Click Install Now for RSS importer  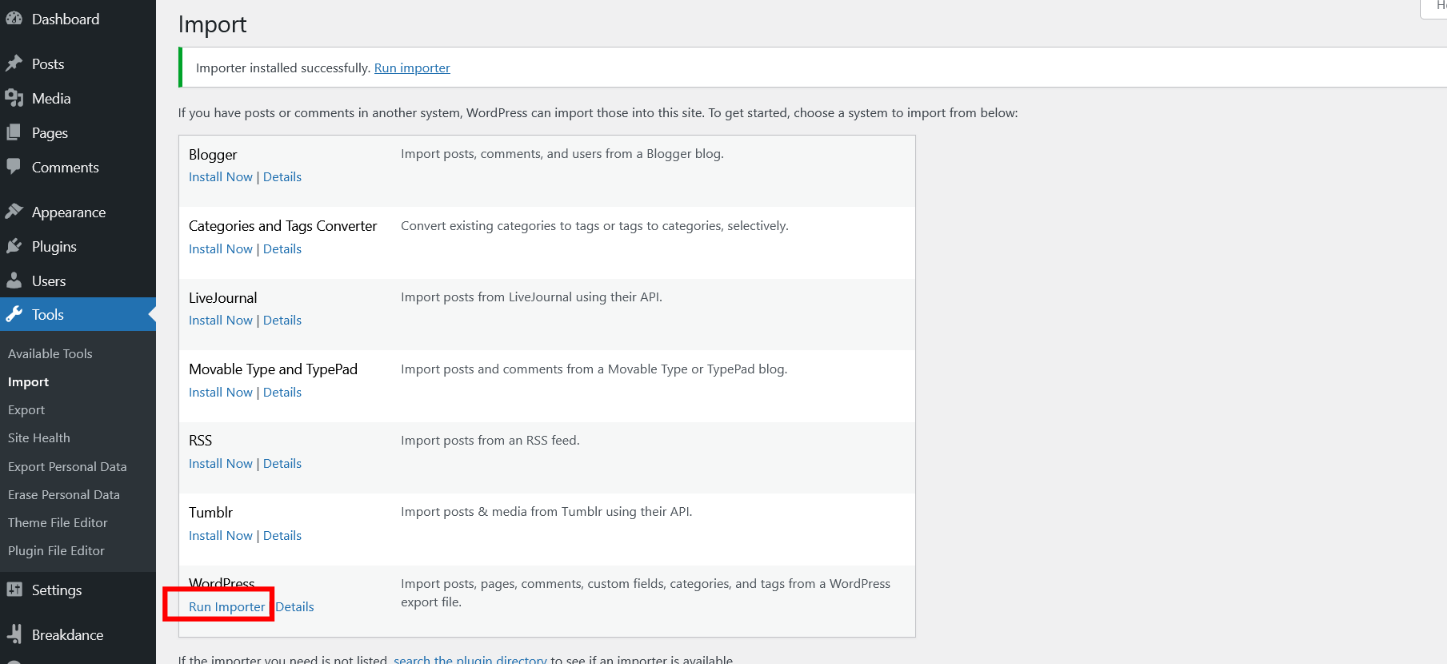(221, 463)
